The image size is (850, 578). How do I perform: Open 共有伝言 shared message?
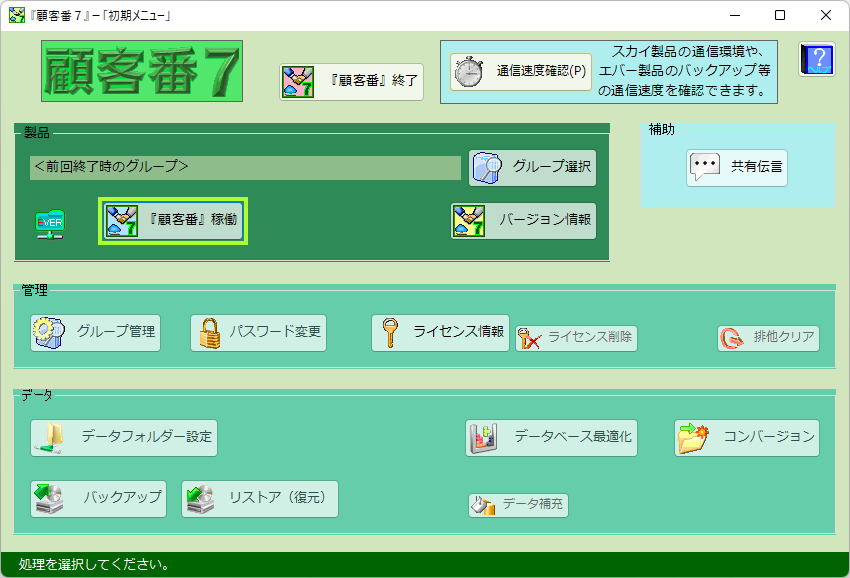(737, 168)
